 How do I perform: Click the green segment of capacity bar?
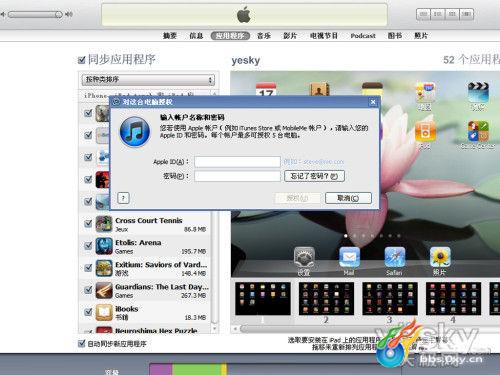pos(197,369)
